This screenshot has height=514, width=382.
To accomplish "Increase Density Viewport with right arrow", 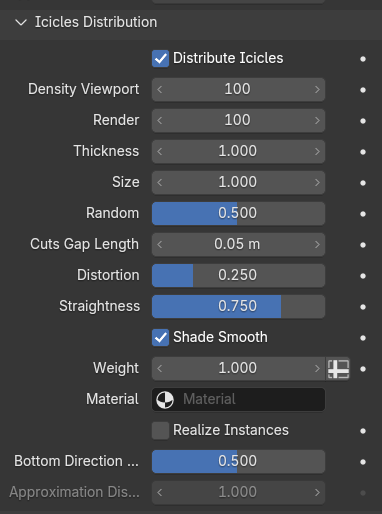I will click(x=317, y=90).
